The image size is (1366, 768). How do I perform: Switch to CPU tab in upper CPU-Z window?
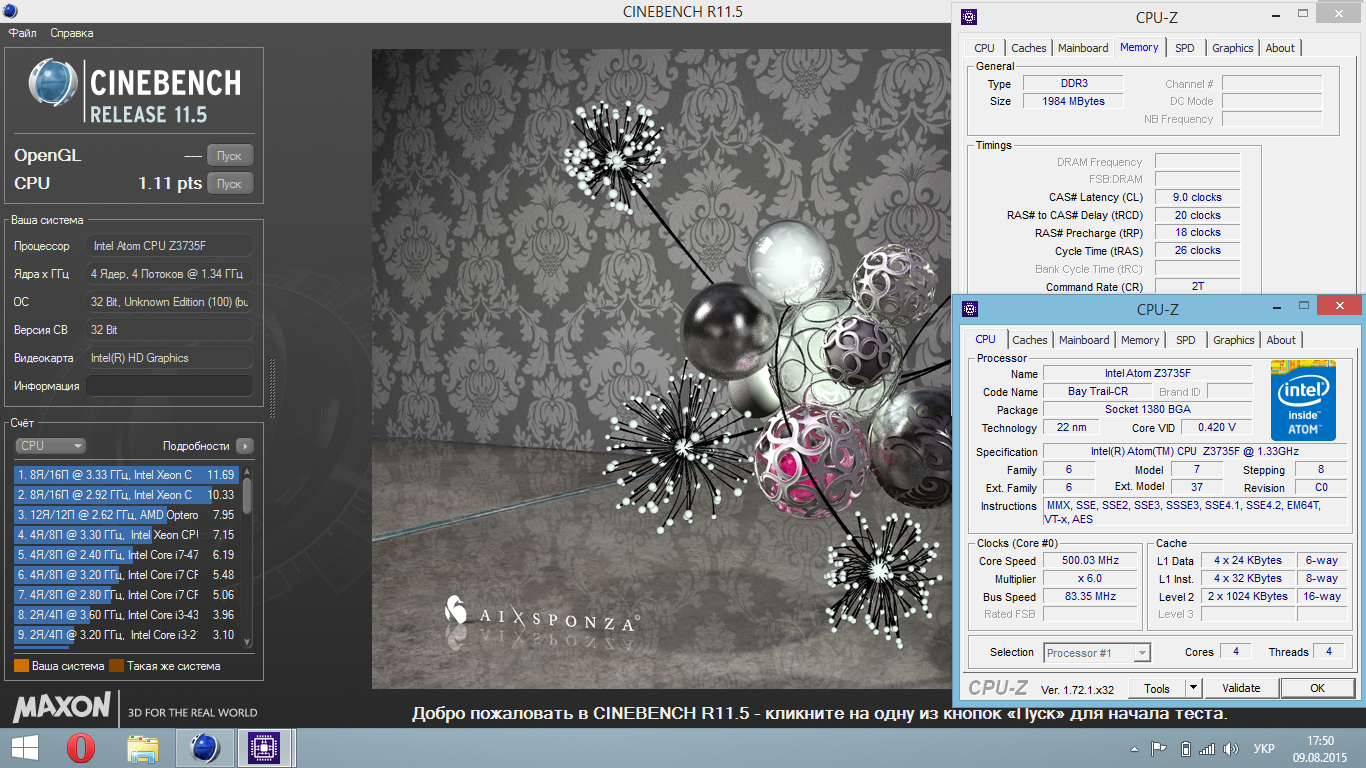click(x=984, y=48)
